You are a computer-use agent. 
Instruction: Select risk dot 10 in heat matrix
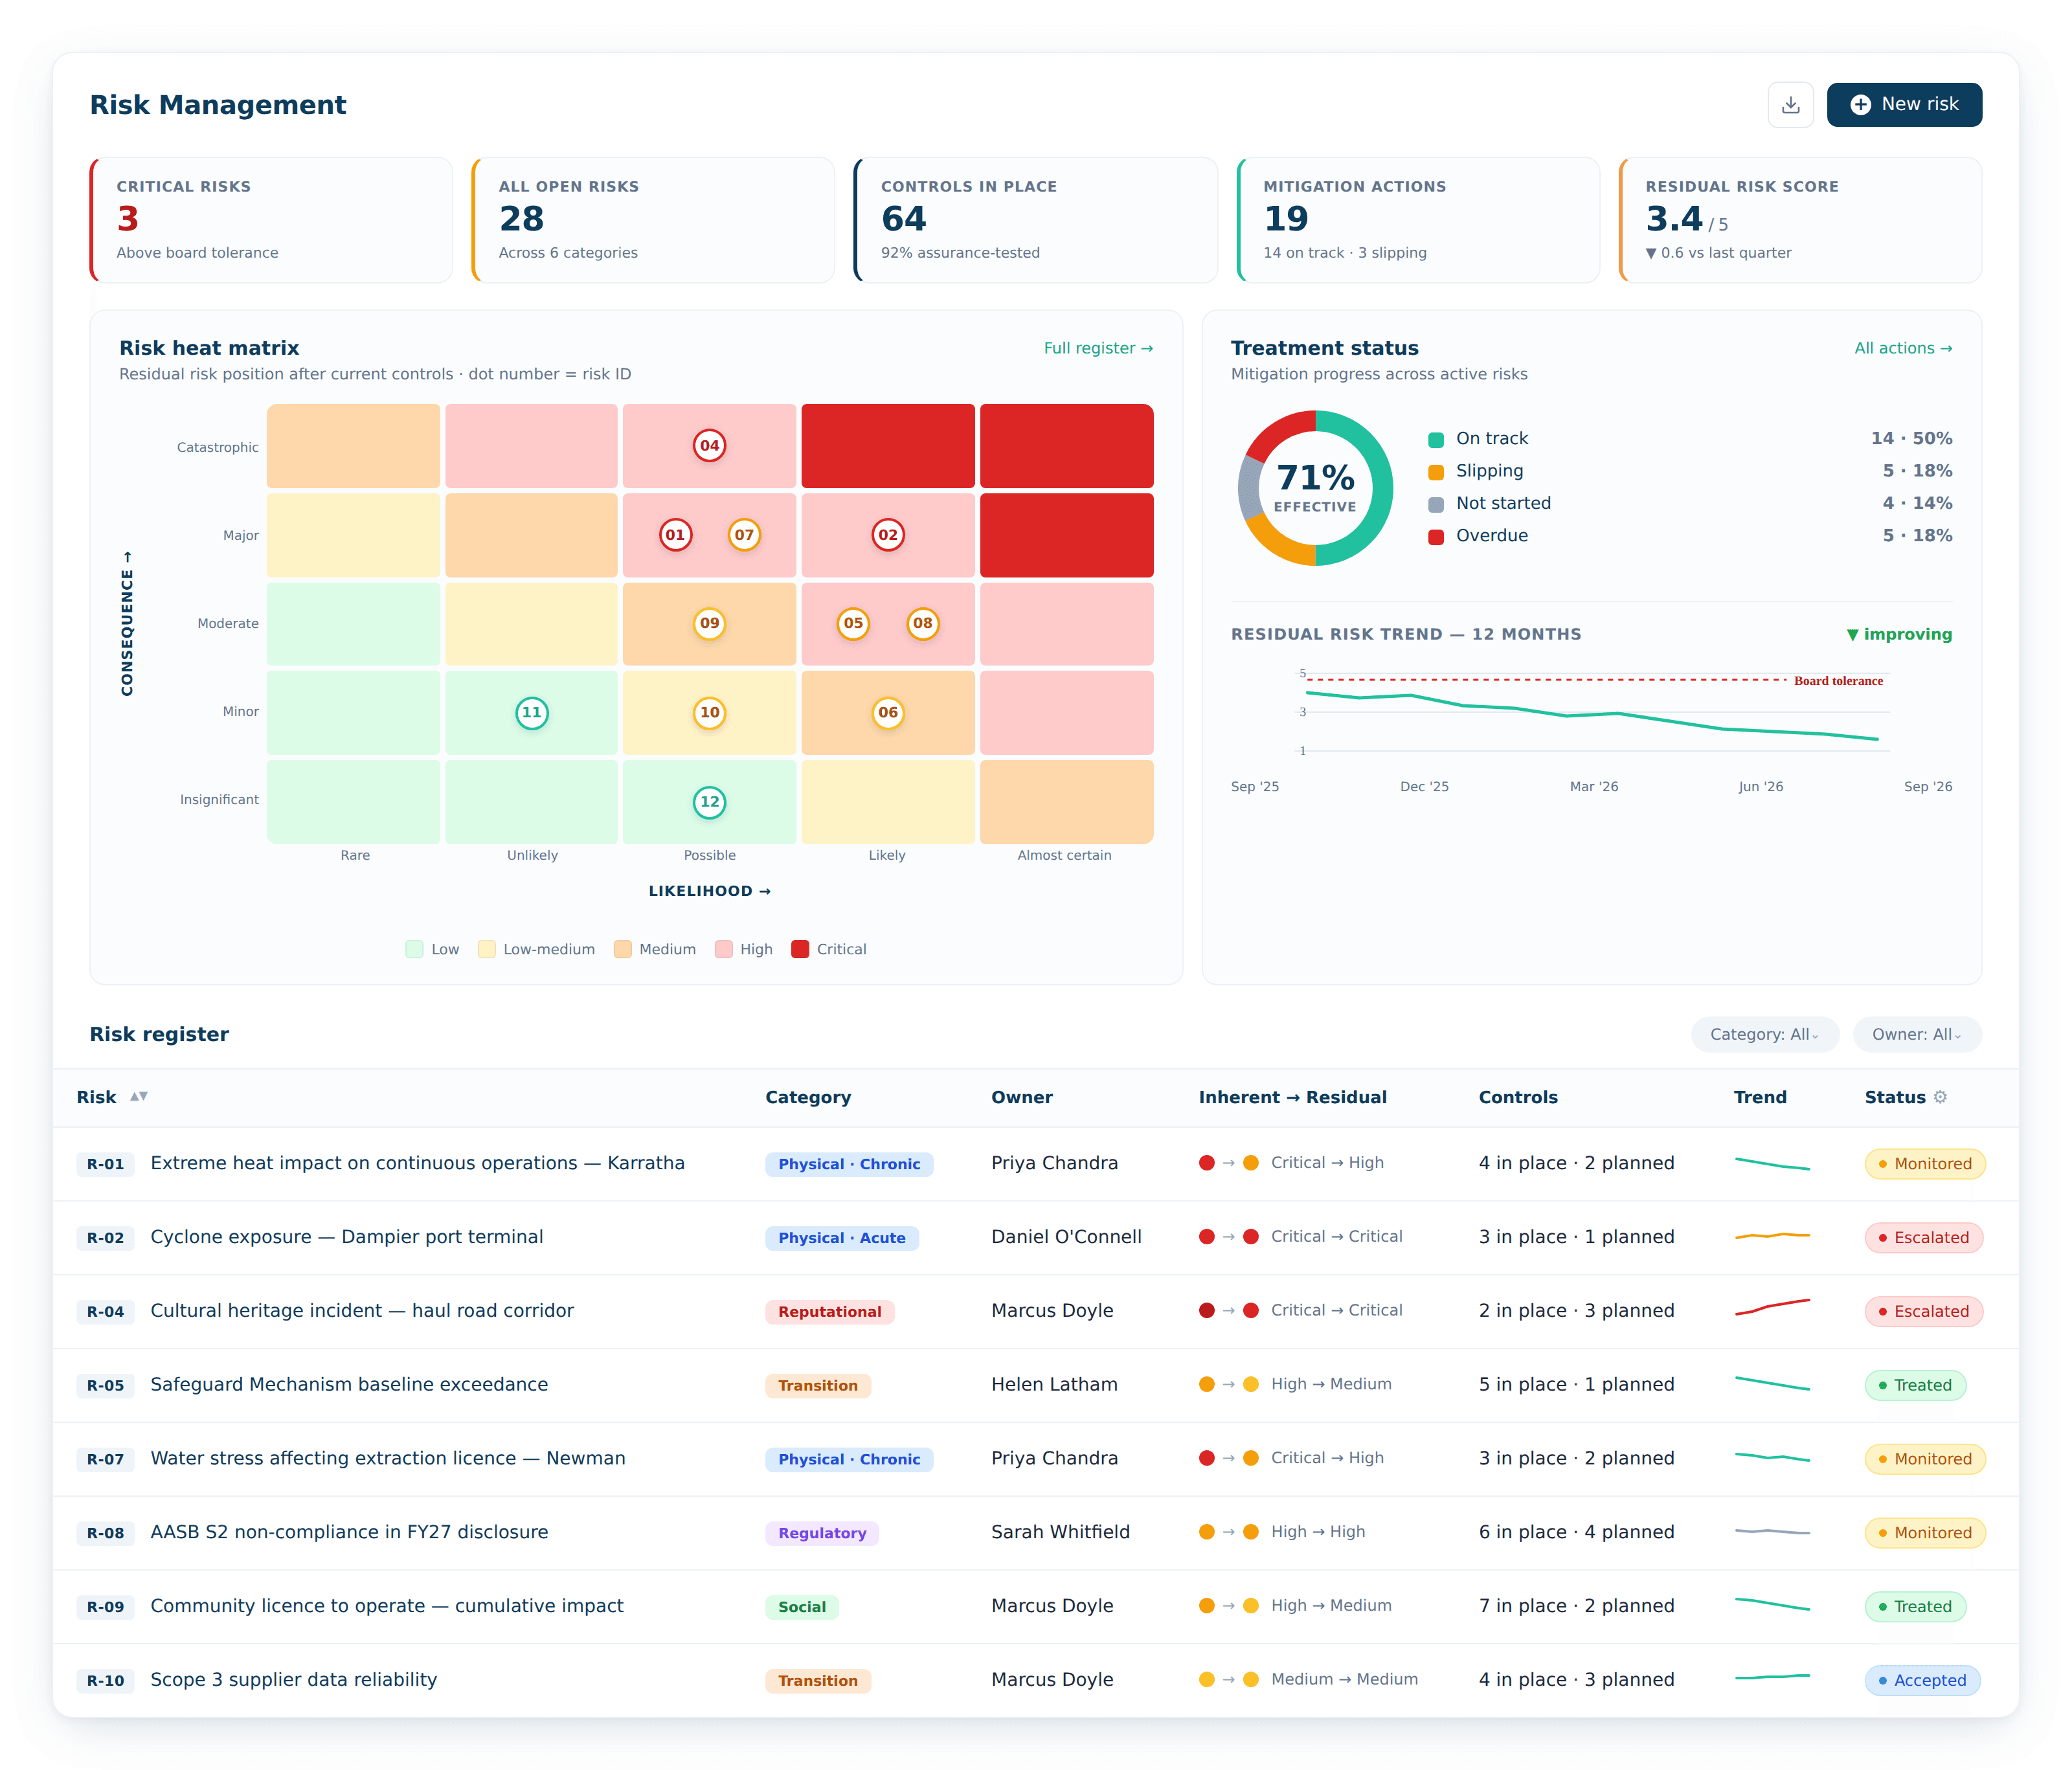point(710,713)
